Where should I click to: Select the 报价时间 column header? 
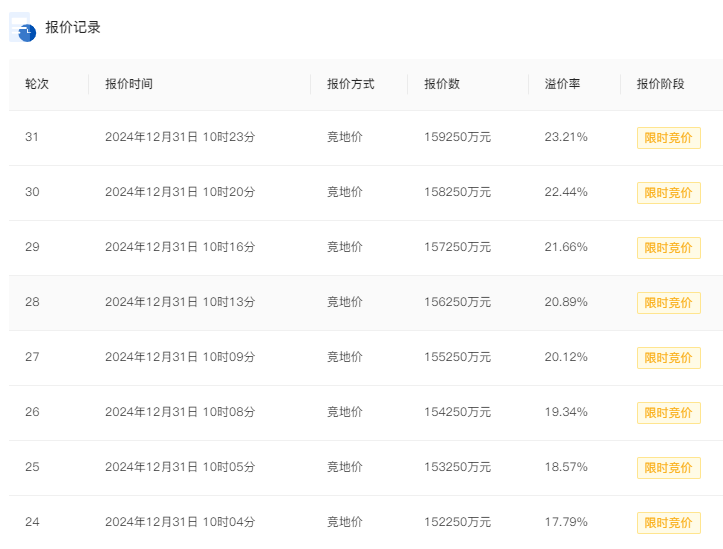click(x=129, y=84)
